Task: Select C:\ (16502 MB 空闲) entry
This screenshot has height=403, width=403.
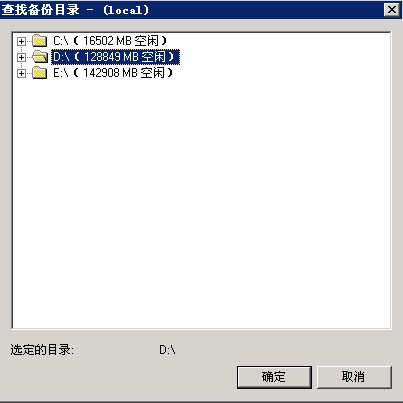Action: coord(110,41)
